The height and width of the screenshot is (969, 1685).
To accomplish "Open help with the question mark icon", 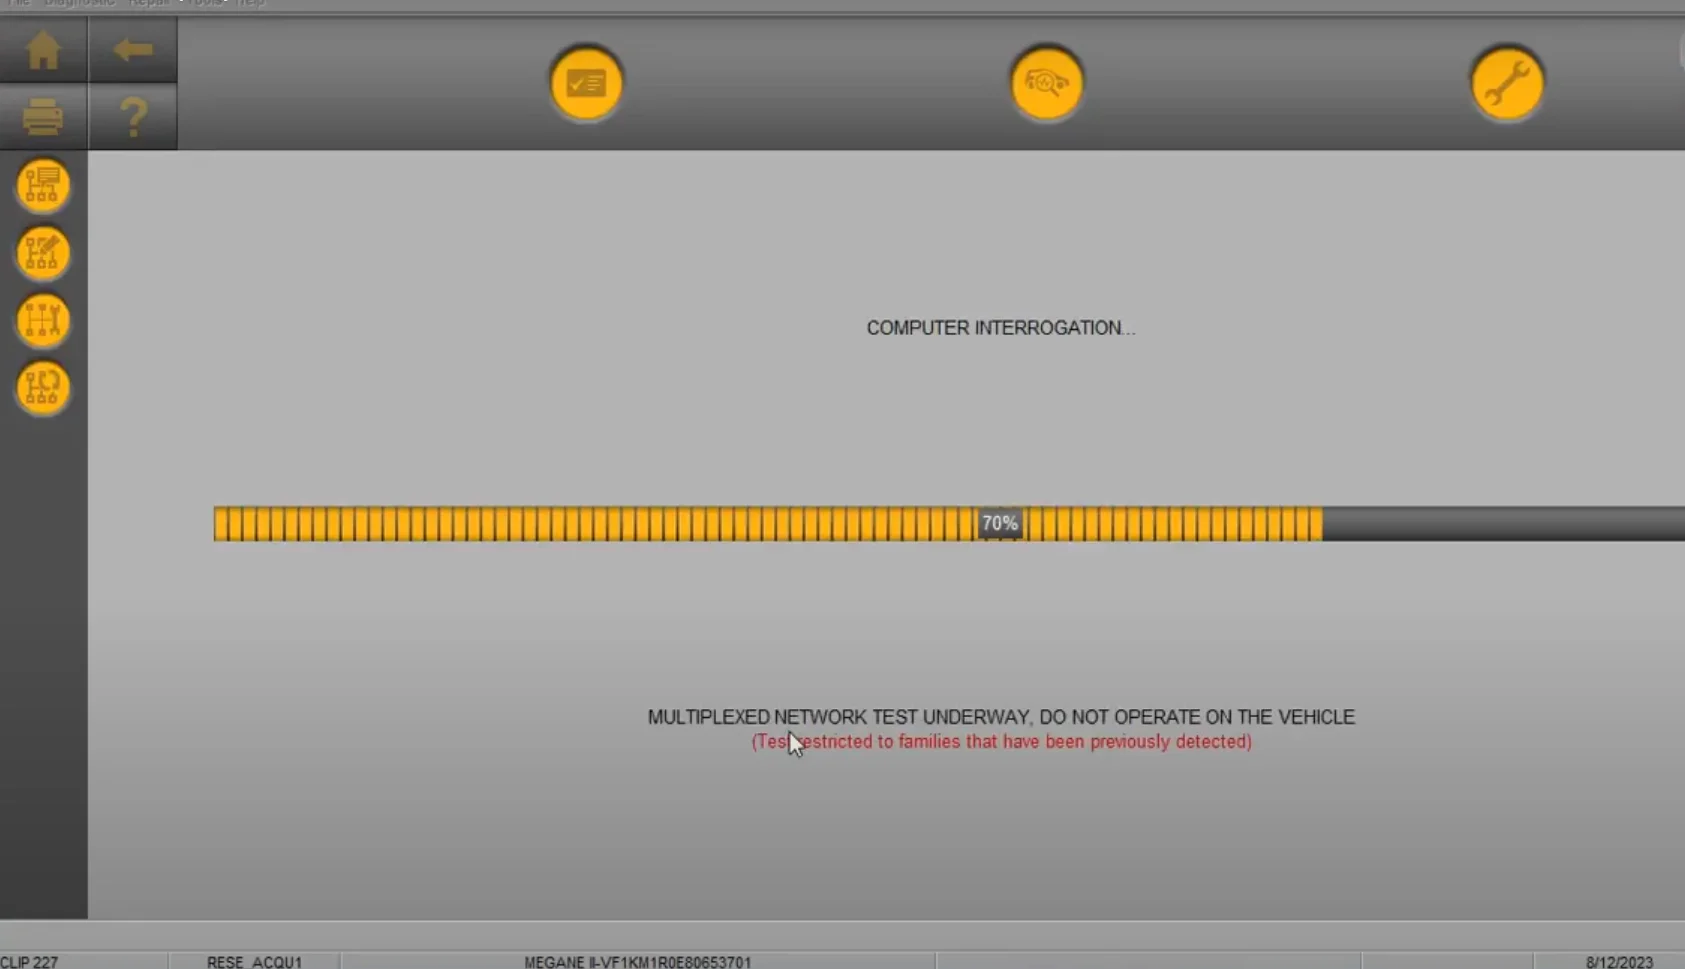I will tap(133, 117).
